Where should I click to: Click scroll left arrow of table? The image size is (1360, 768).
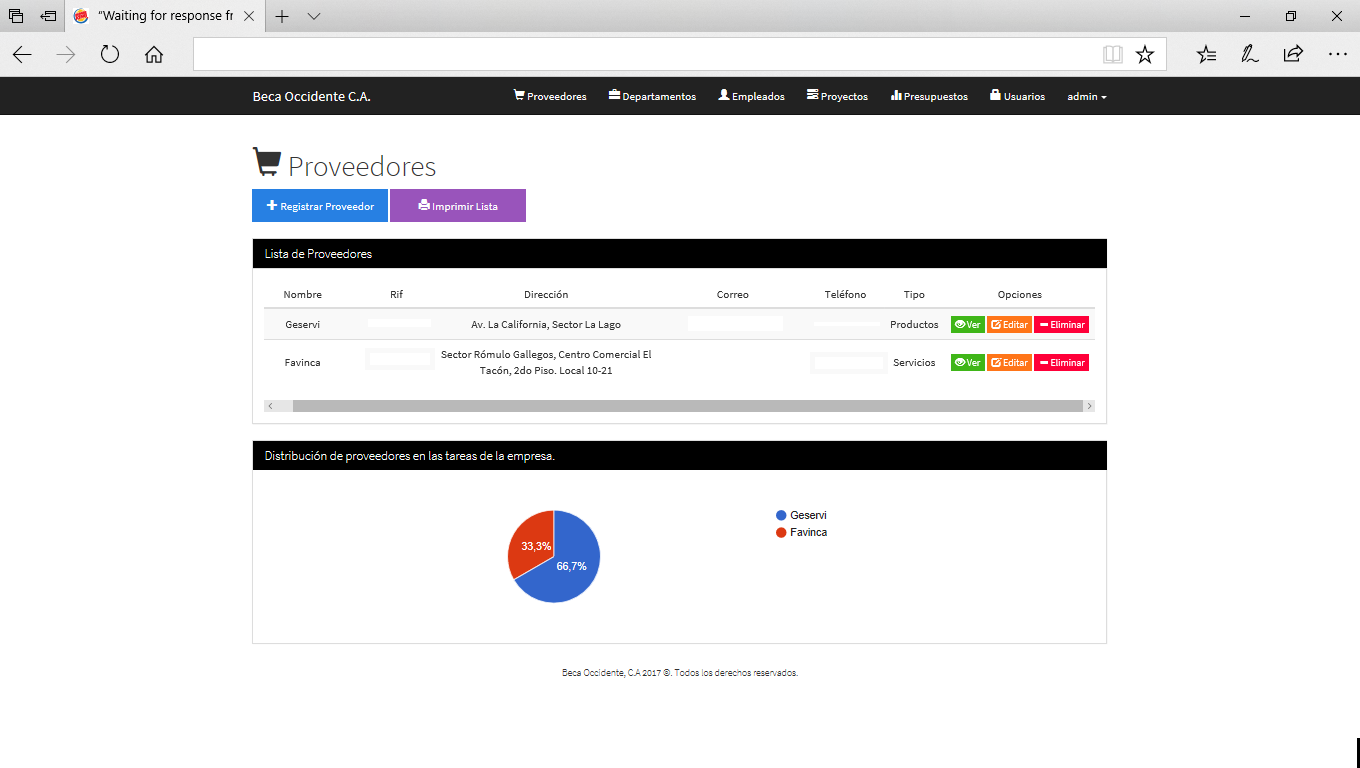pyautogui.click(x=270, y=406)
